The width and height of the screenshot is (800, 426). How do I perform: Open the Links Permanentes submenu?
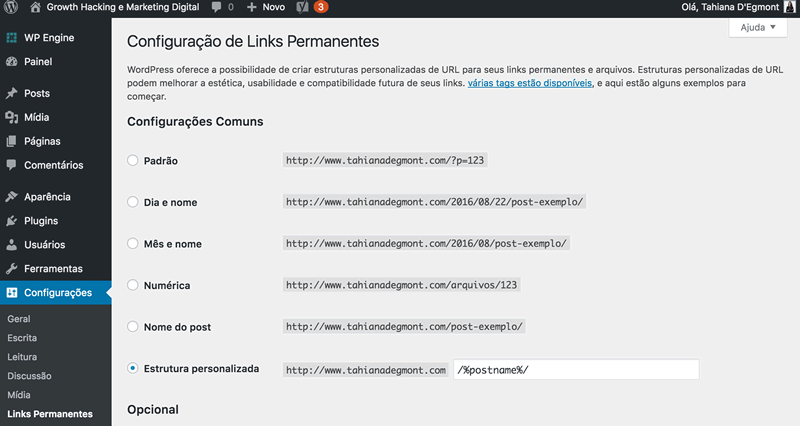pos(50,414)
